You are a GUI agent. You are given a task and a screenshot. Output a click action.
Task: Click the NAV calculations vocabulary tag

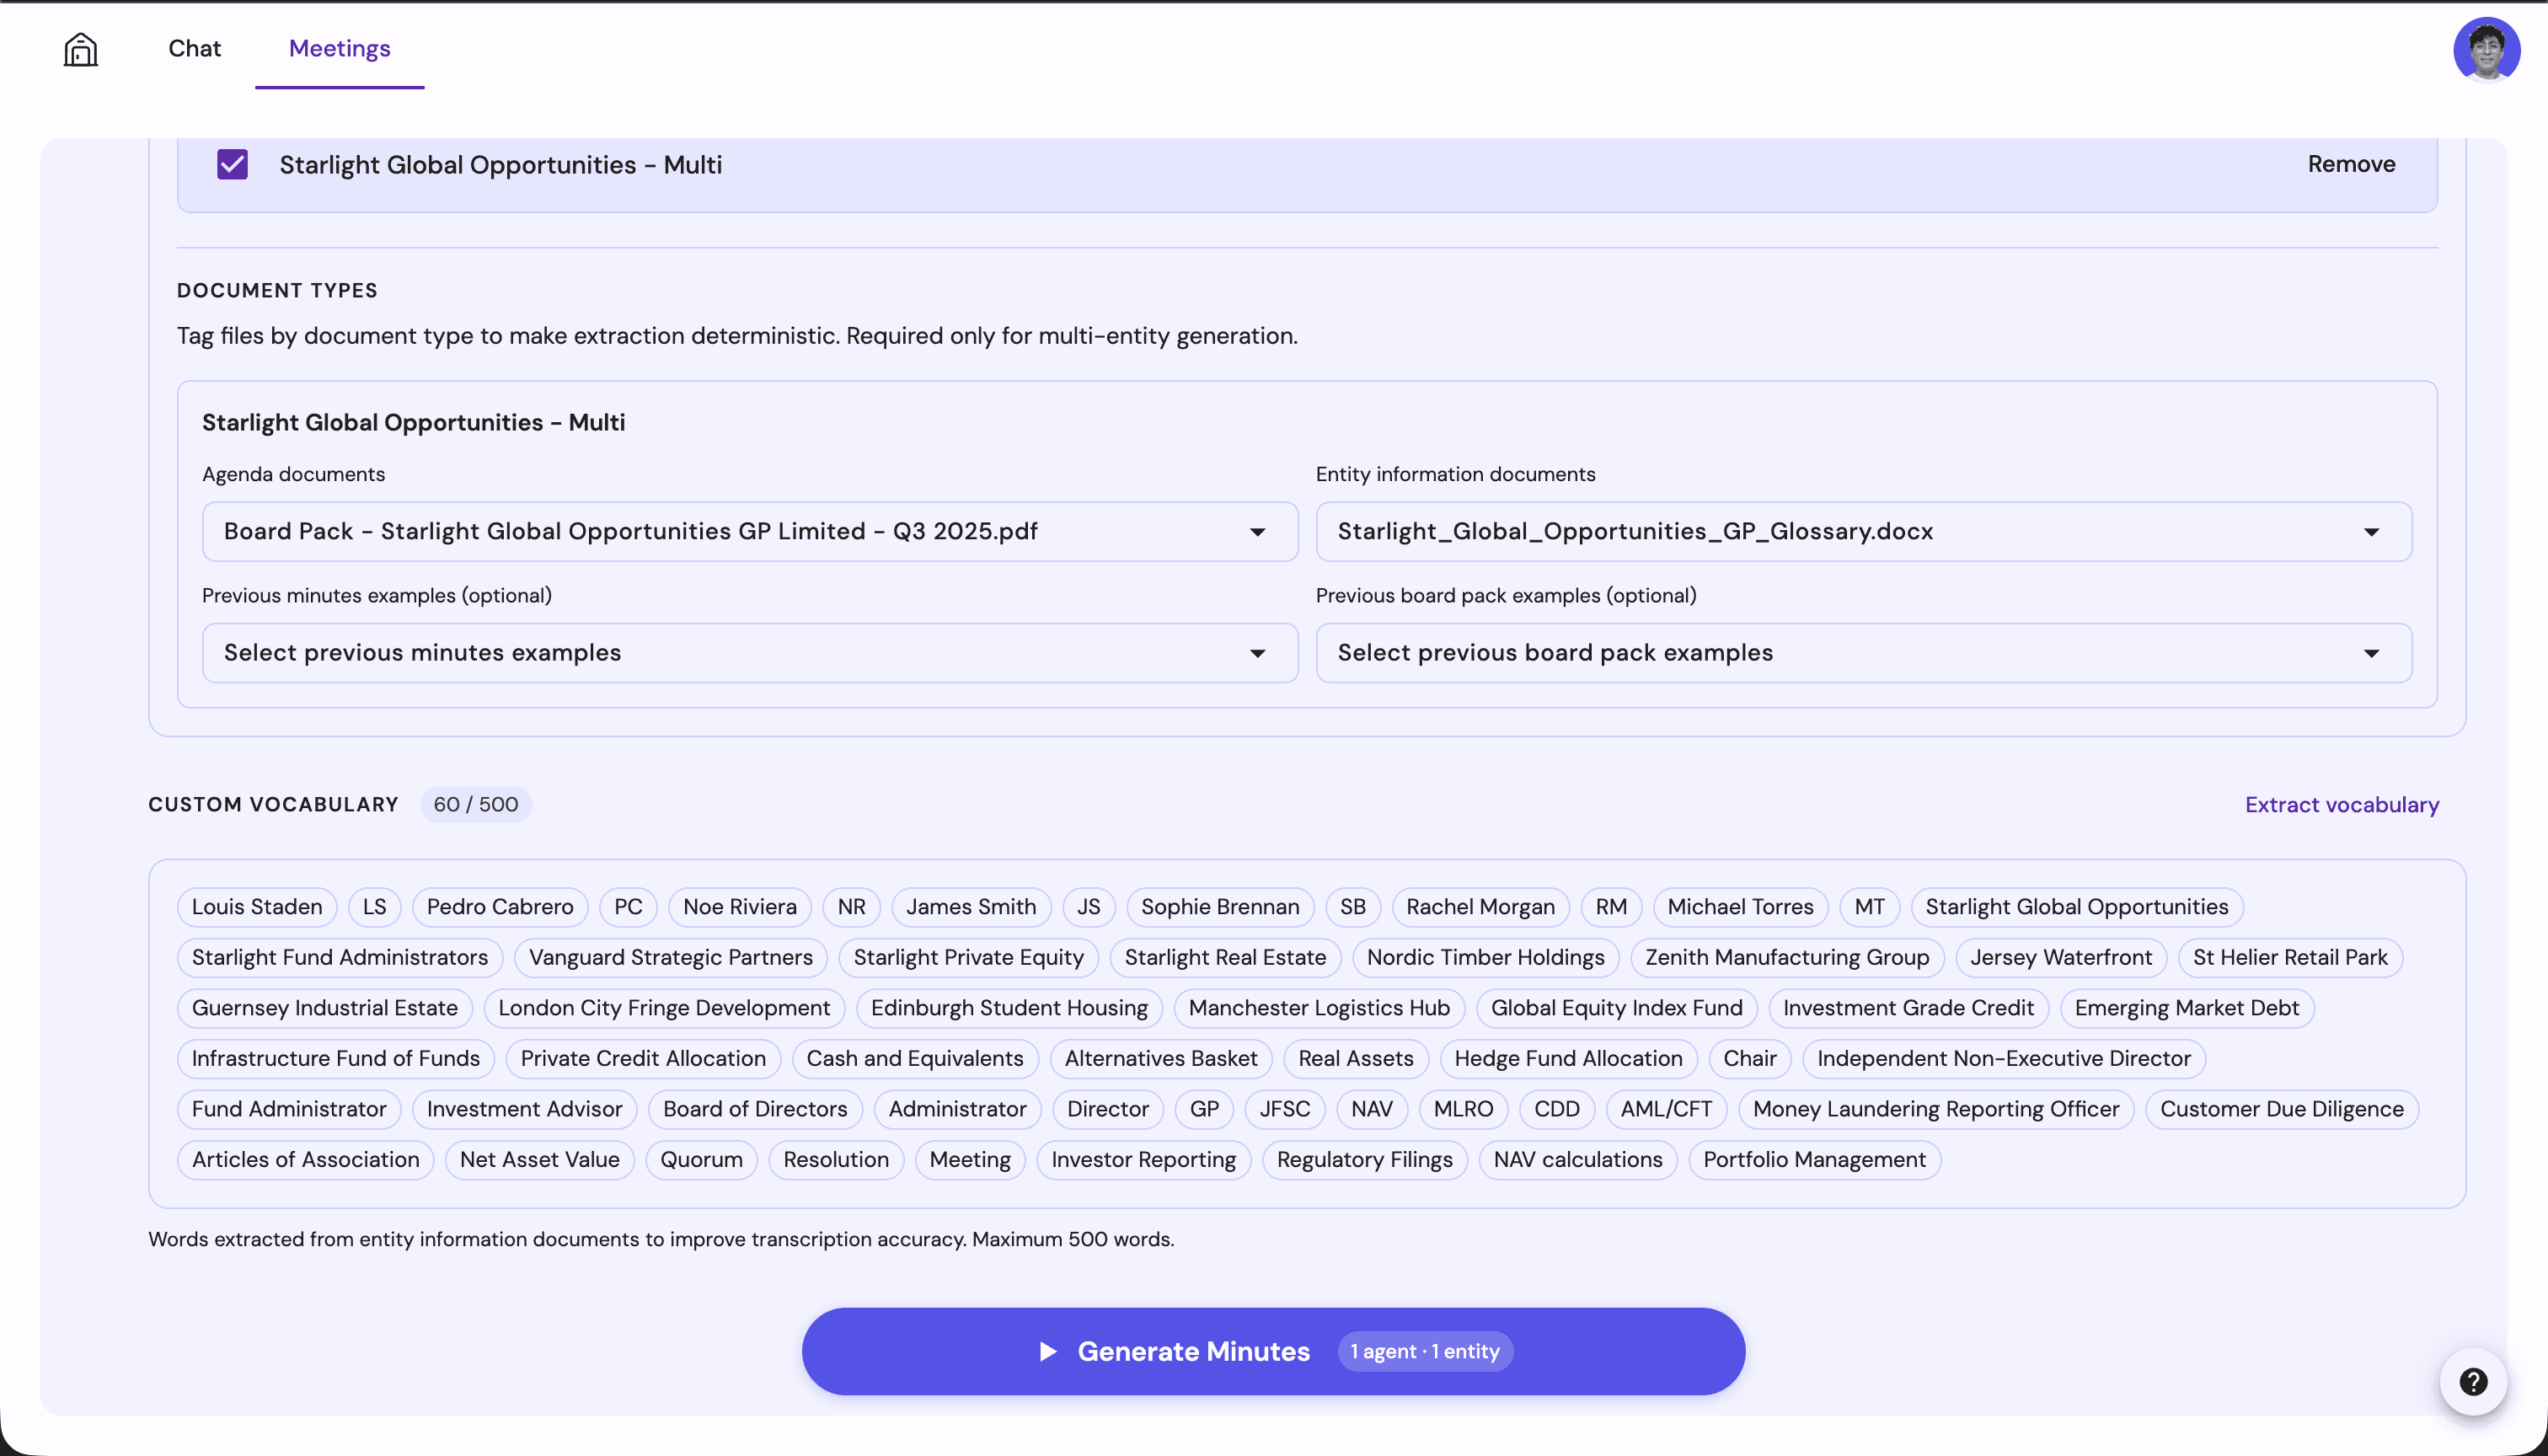click(1577, 1159)
